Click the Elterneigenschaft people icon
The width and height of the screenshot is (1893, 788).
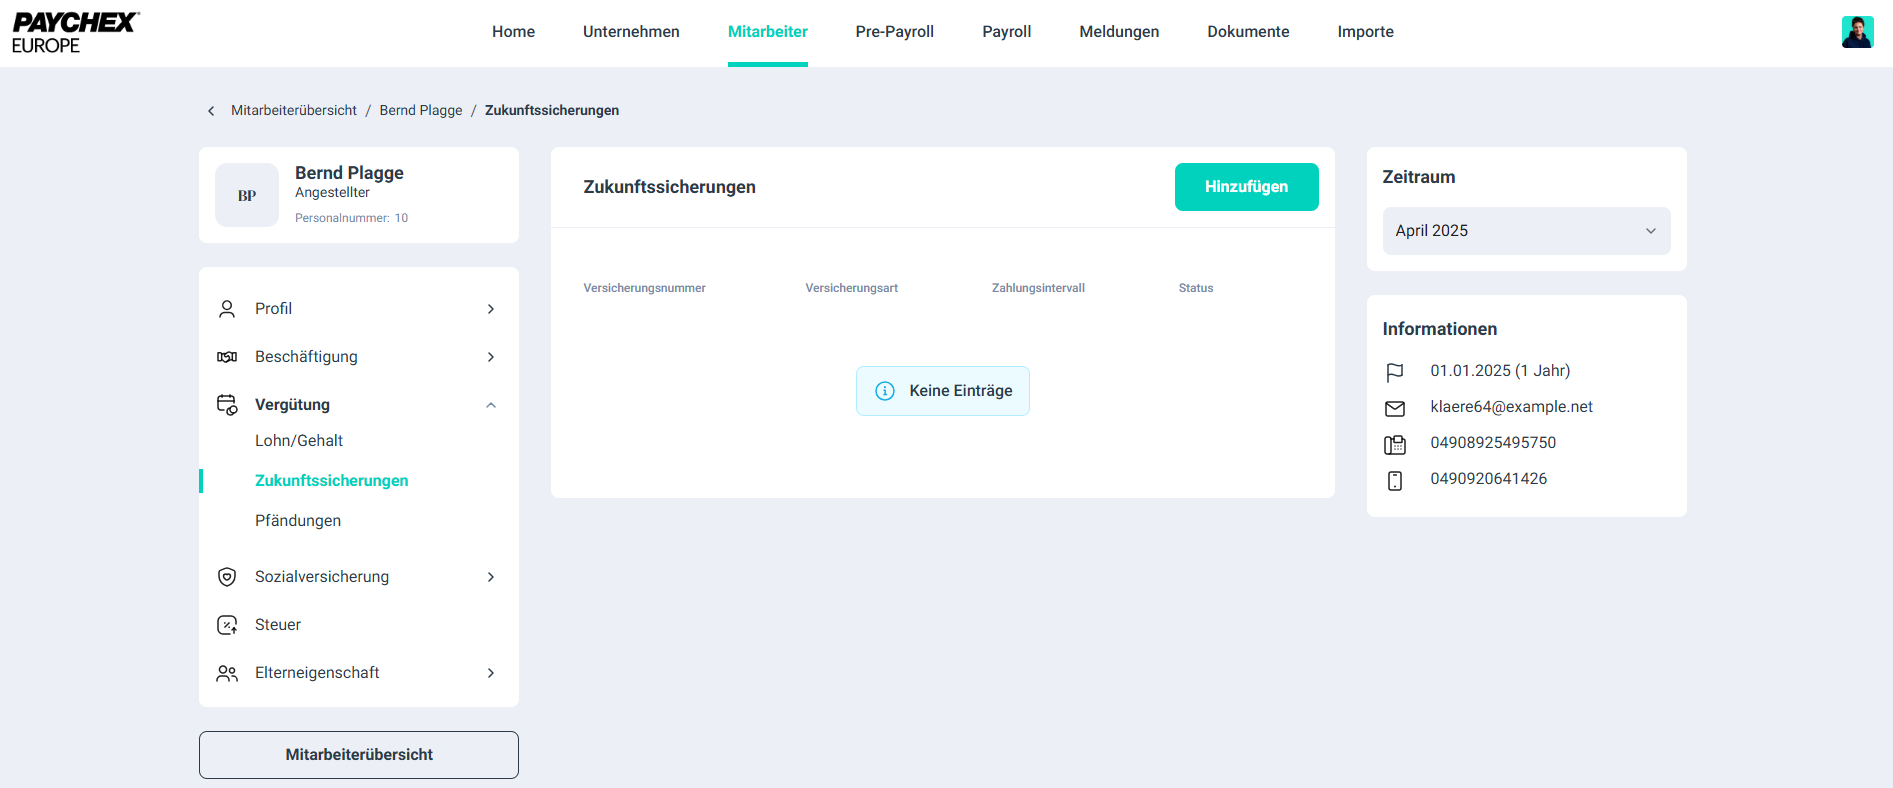pyautogui.click(x=227, y=673)
